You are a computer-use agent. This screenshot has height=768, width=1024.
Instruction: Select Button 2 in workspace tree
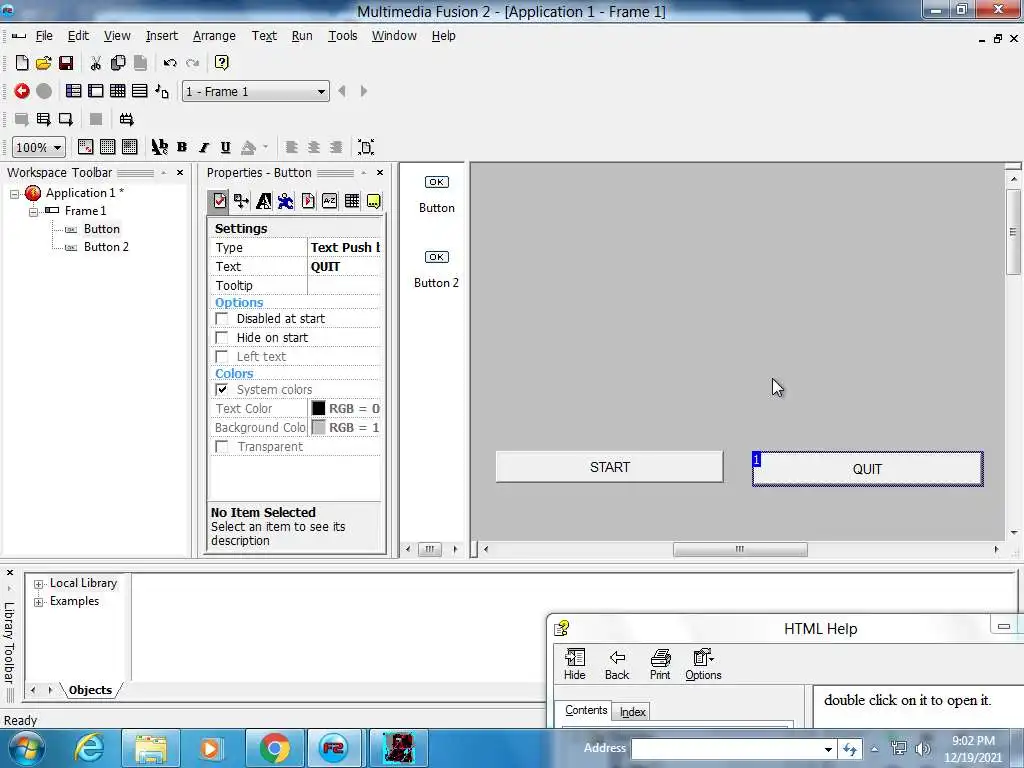[x=106, y=247]
